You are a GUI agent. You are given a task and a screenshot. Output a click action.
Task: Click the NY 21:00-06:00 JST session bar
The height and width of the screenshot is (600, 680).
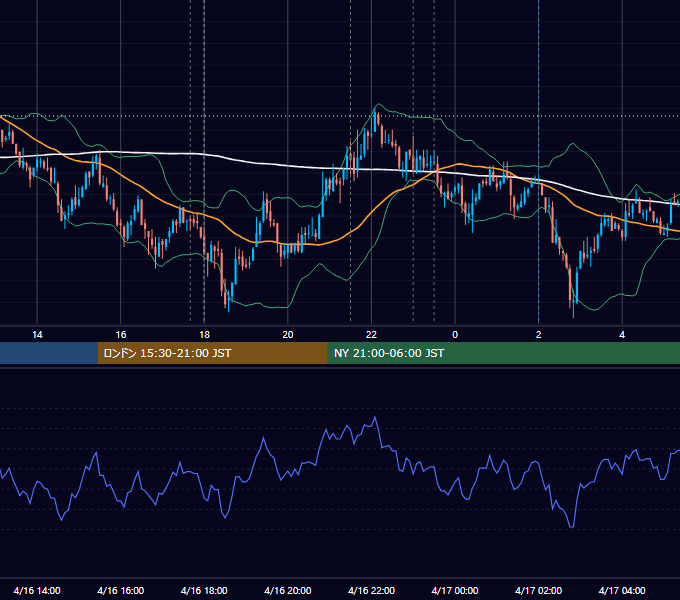coord(503,353)
